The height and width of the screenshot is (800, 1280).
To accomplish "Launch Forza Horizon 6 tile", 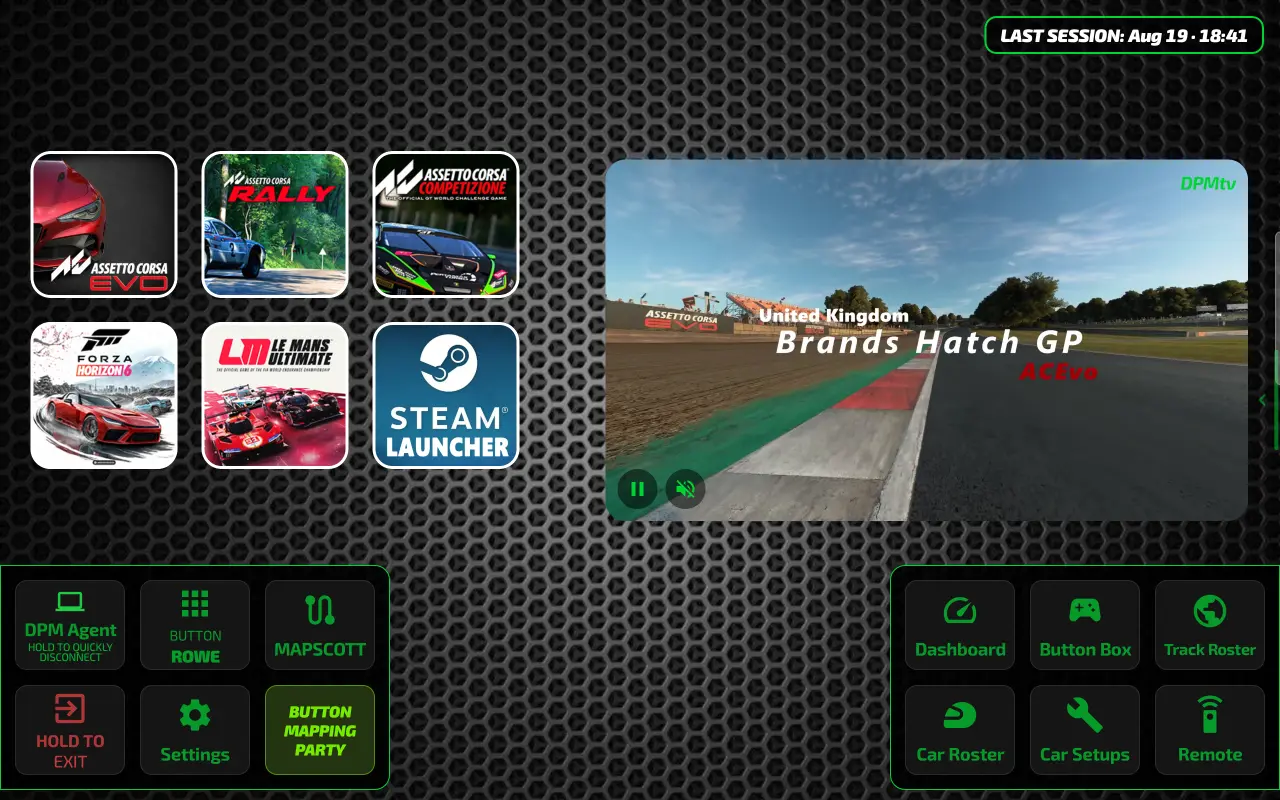I will (104, 396).
